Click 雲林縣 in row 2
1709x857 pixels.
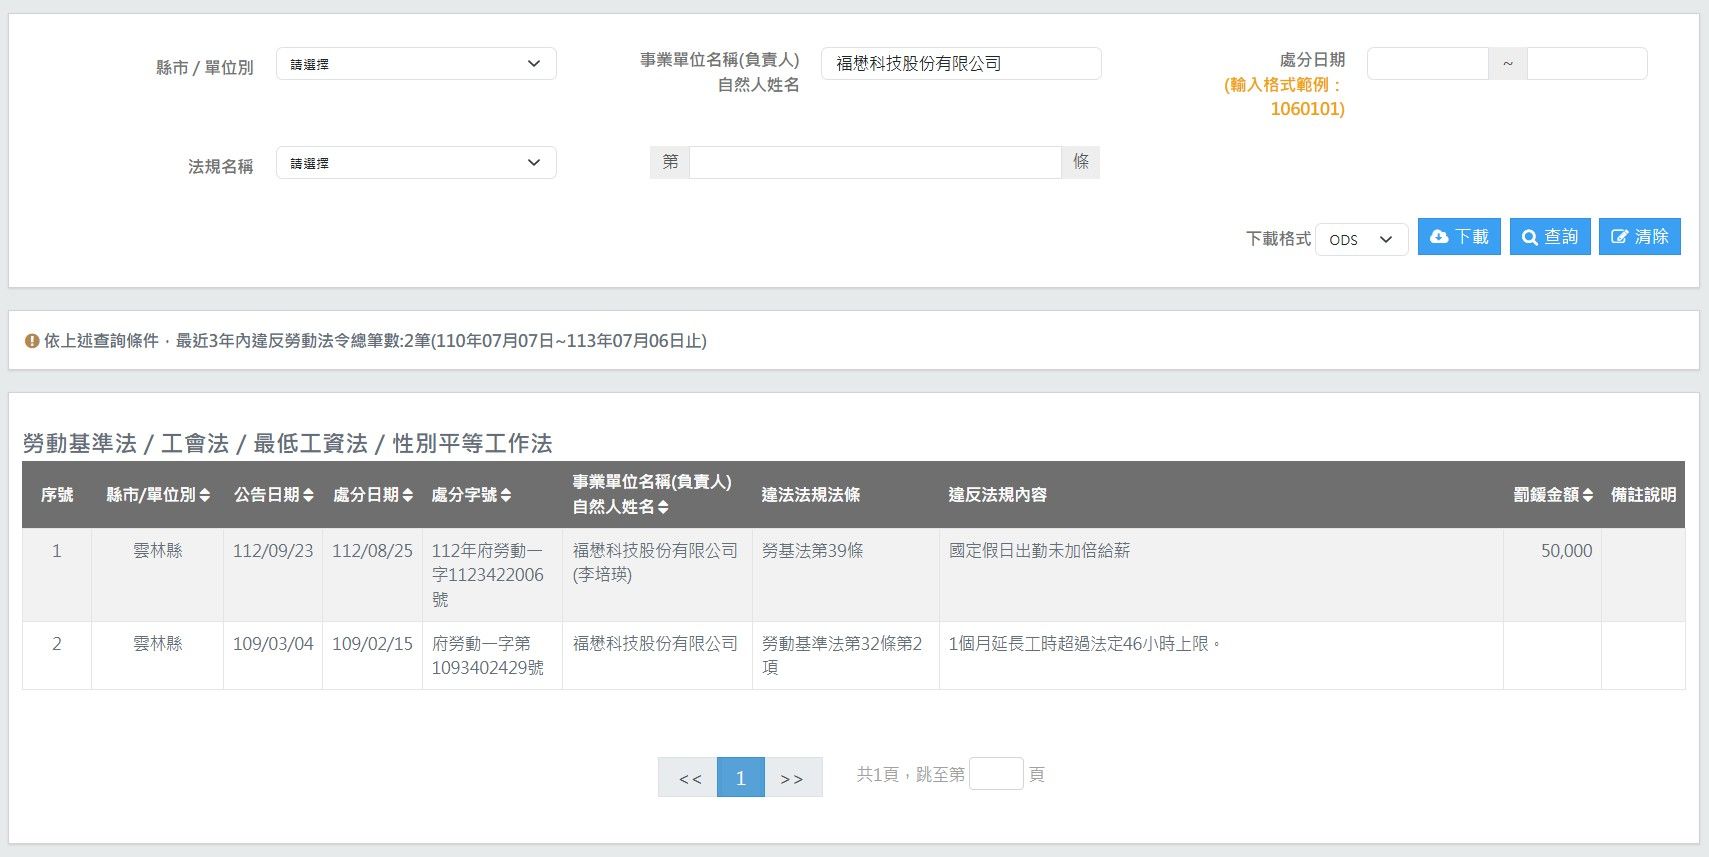(x=158, y=644)
